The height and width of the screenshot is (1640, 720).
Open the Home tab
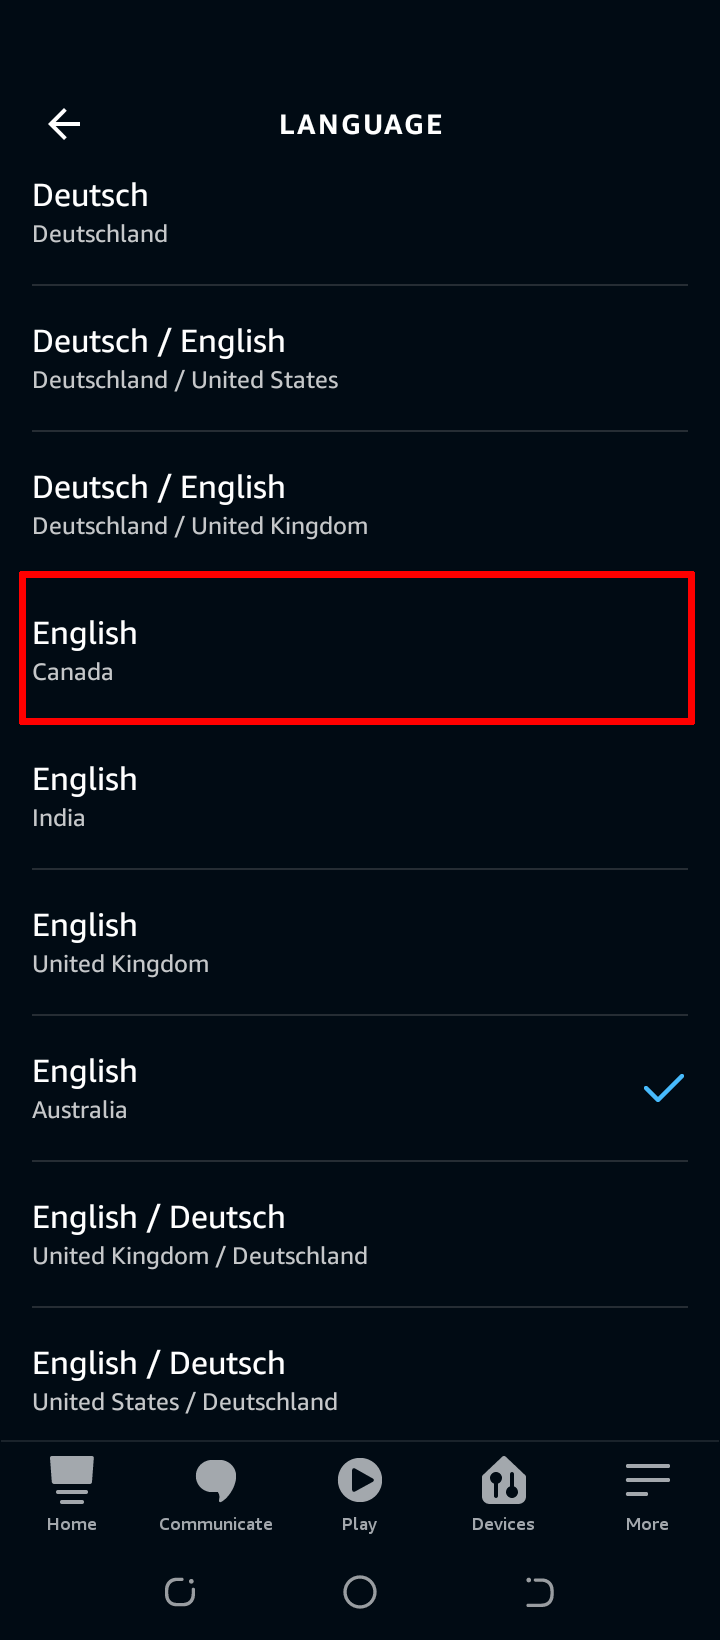(x=72, y=1494)
